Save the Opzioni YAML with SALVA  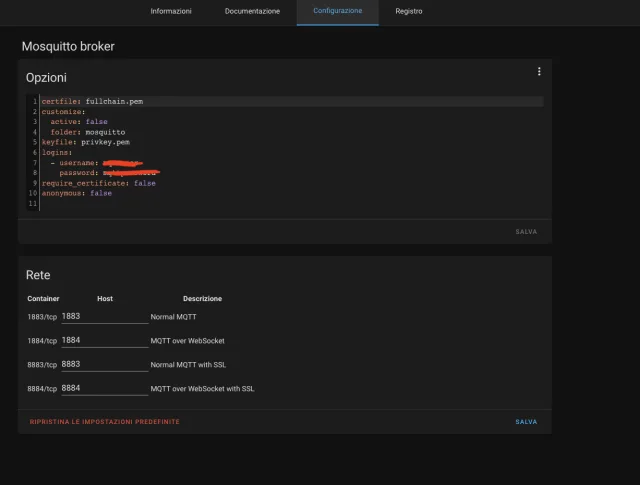coord(526,231)
